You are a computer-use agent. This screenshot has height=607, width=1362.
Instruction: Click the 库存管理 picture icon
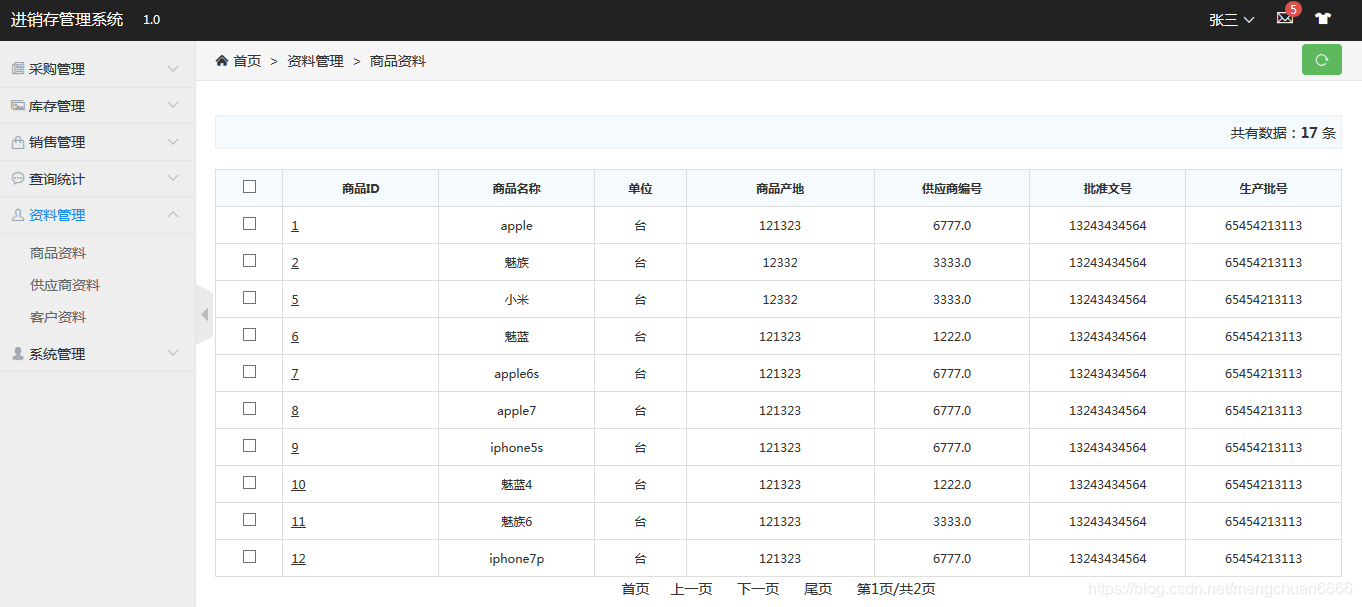[17, 105]
